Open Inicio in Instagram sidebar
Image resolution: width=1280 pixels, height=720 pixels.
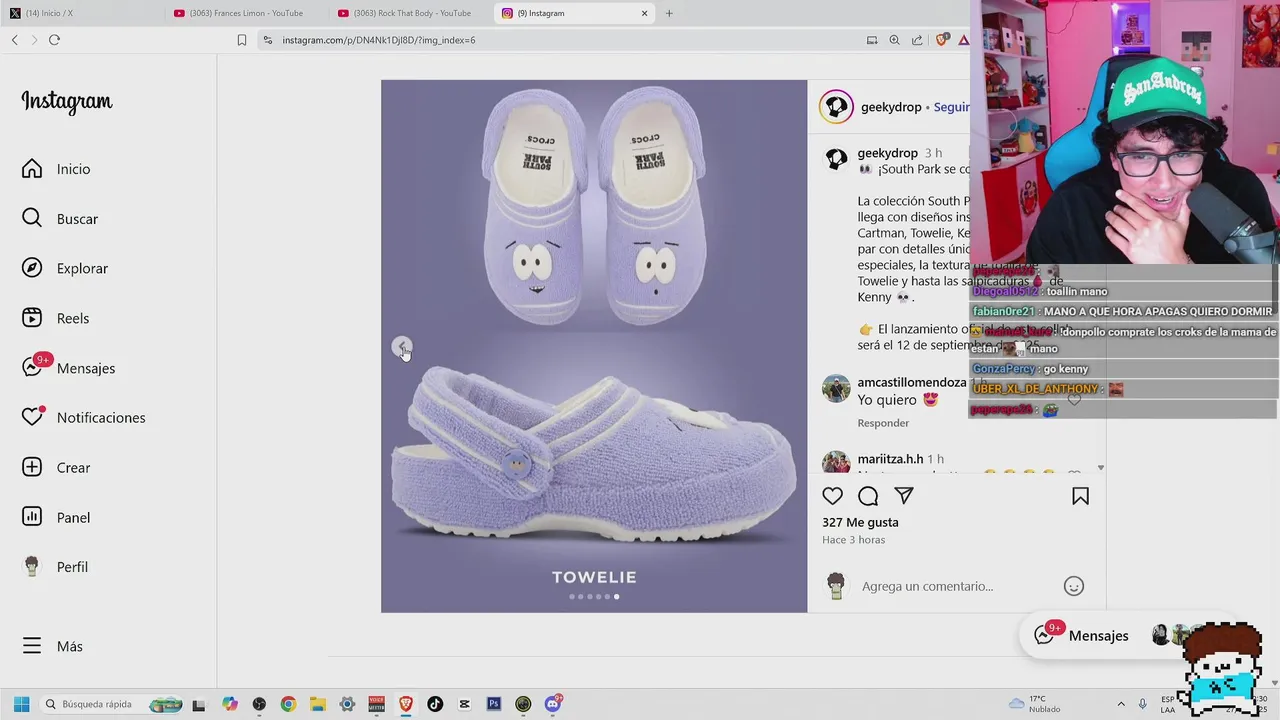pos(57,169)
